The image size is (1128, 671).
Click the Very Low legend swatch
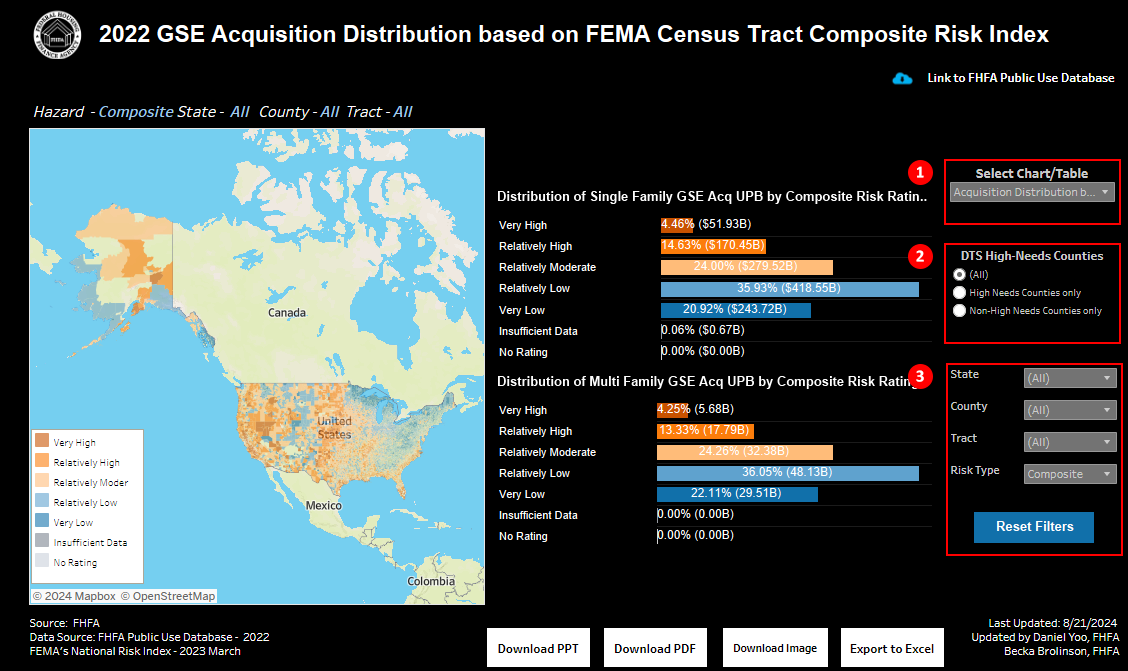[x=42, y=520]
